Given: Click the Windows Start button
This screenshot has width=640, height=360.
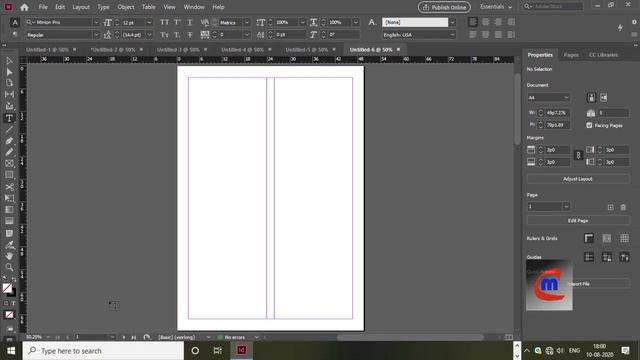Looking at the screenshot, I should (11, 351).
